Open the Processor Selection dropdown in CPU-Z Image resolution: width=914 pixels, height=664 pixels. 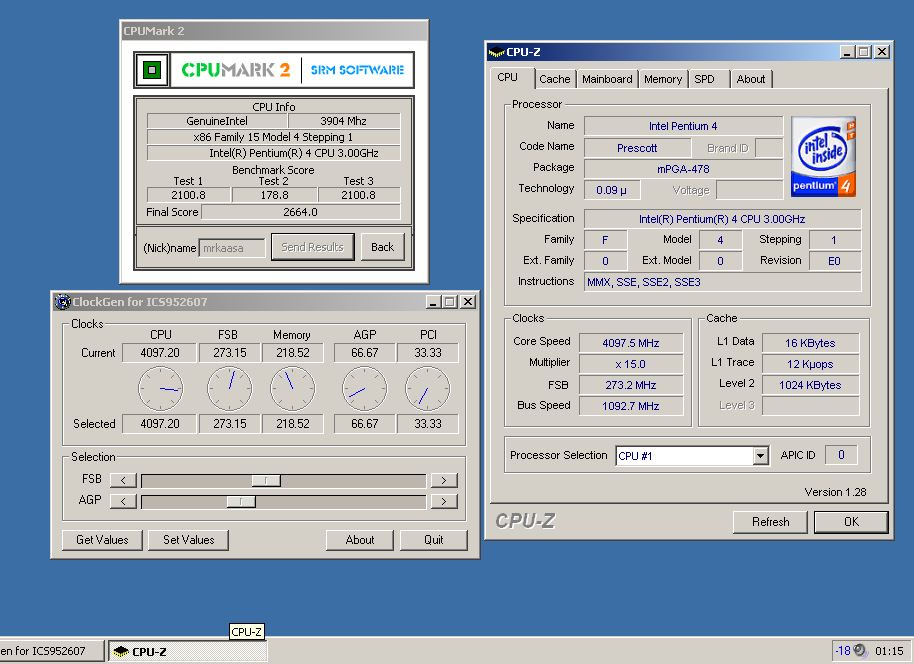[x=760, y=455]
